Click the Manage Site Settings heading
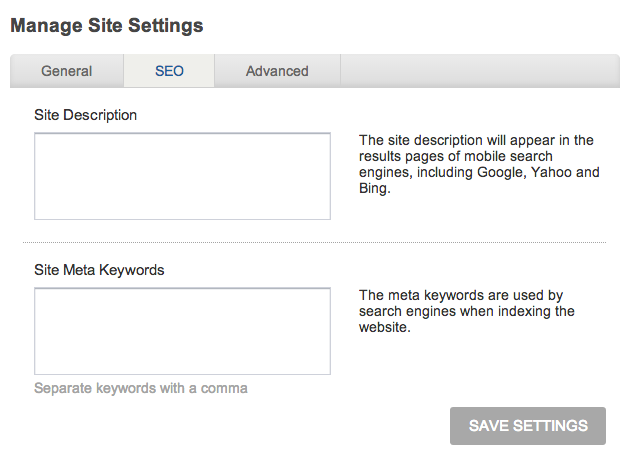The width and height of the screenshot is (631, 458). (x=107, y=26)
